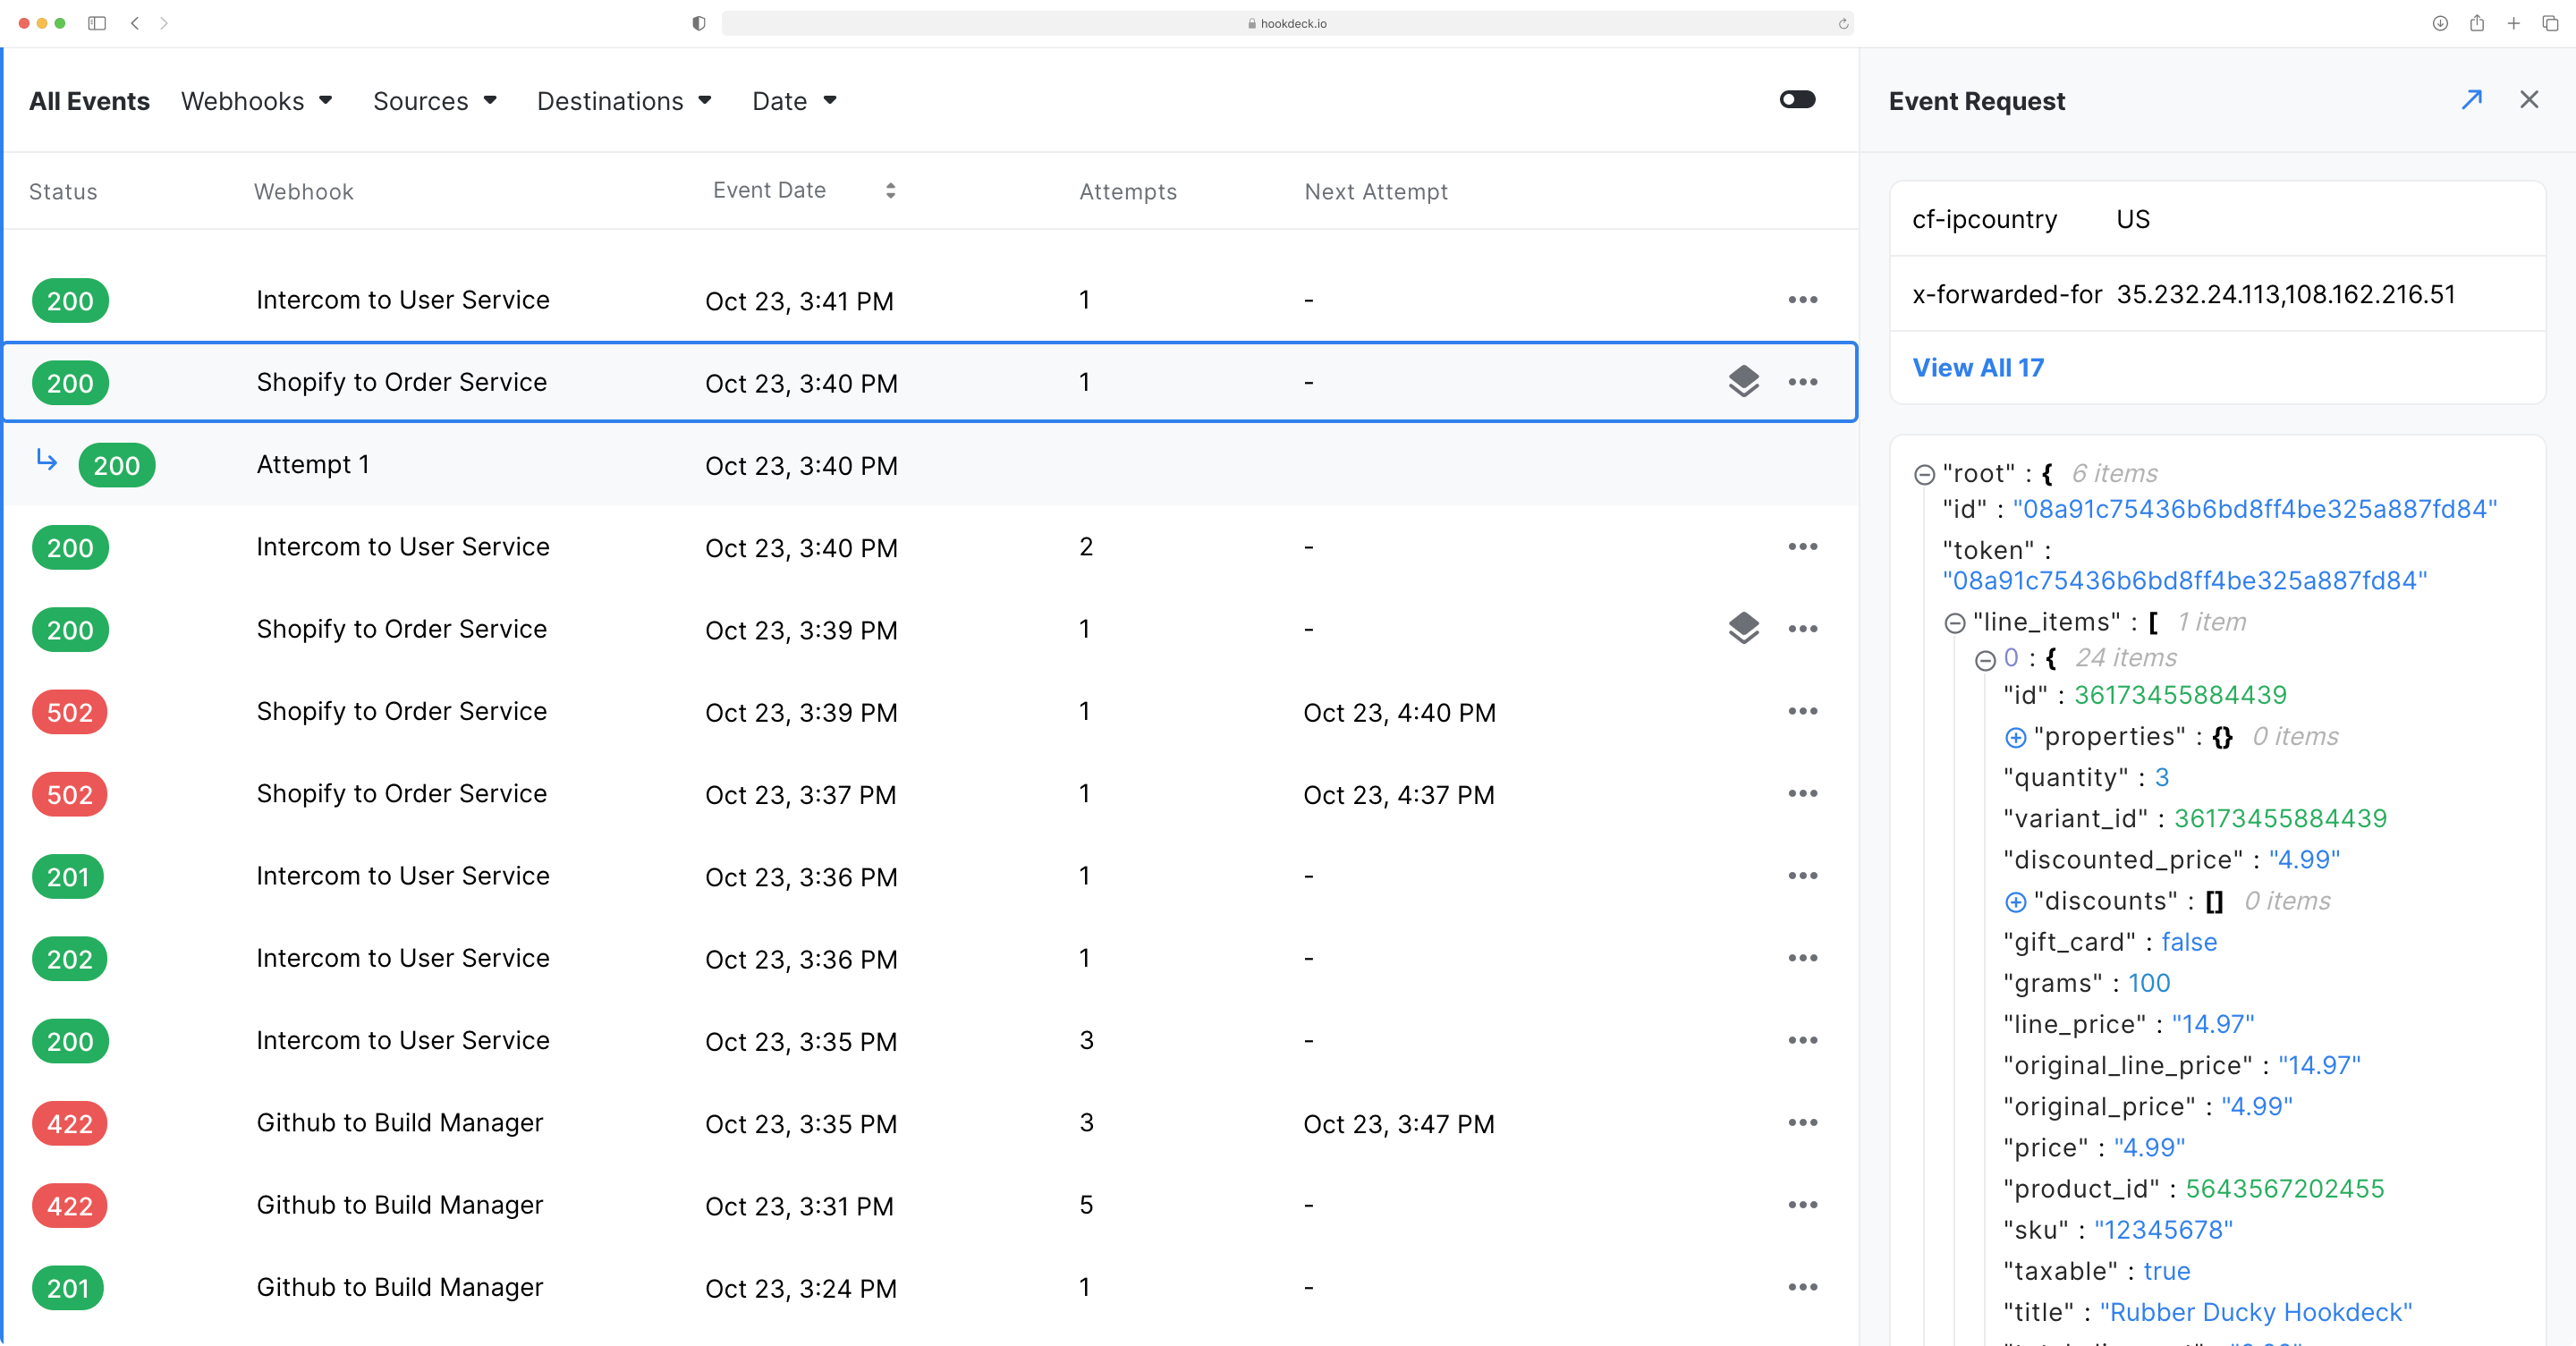Click the browser privacy shield icon
The width and height of the screenshot is (2576, 1346).
click(699, 23)
